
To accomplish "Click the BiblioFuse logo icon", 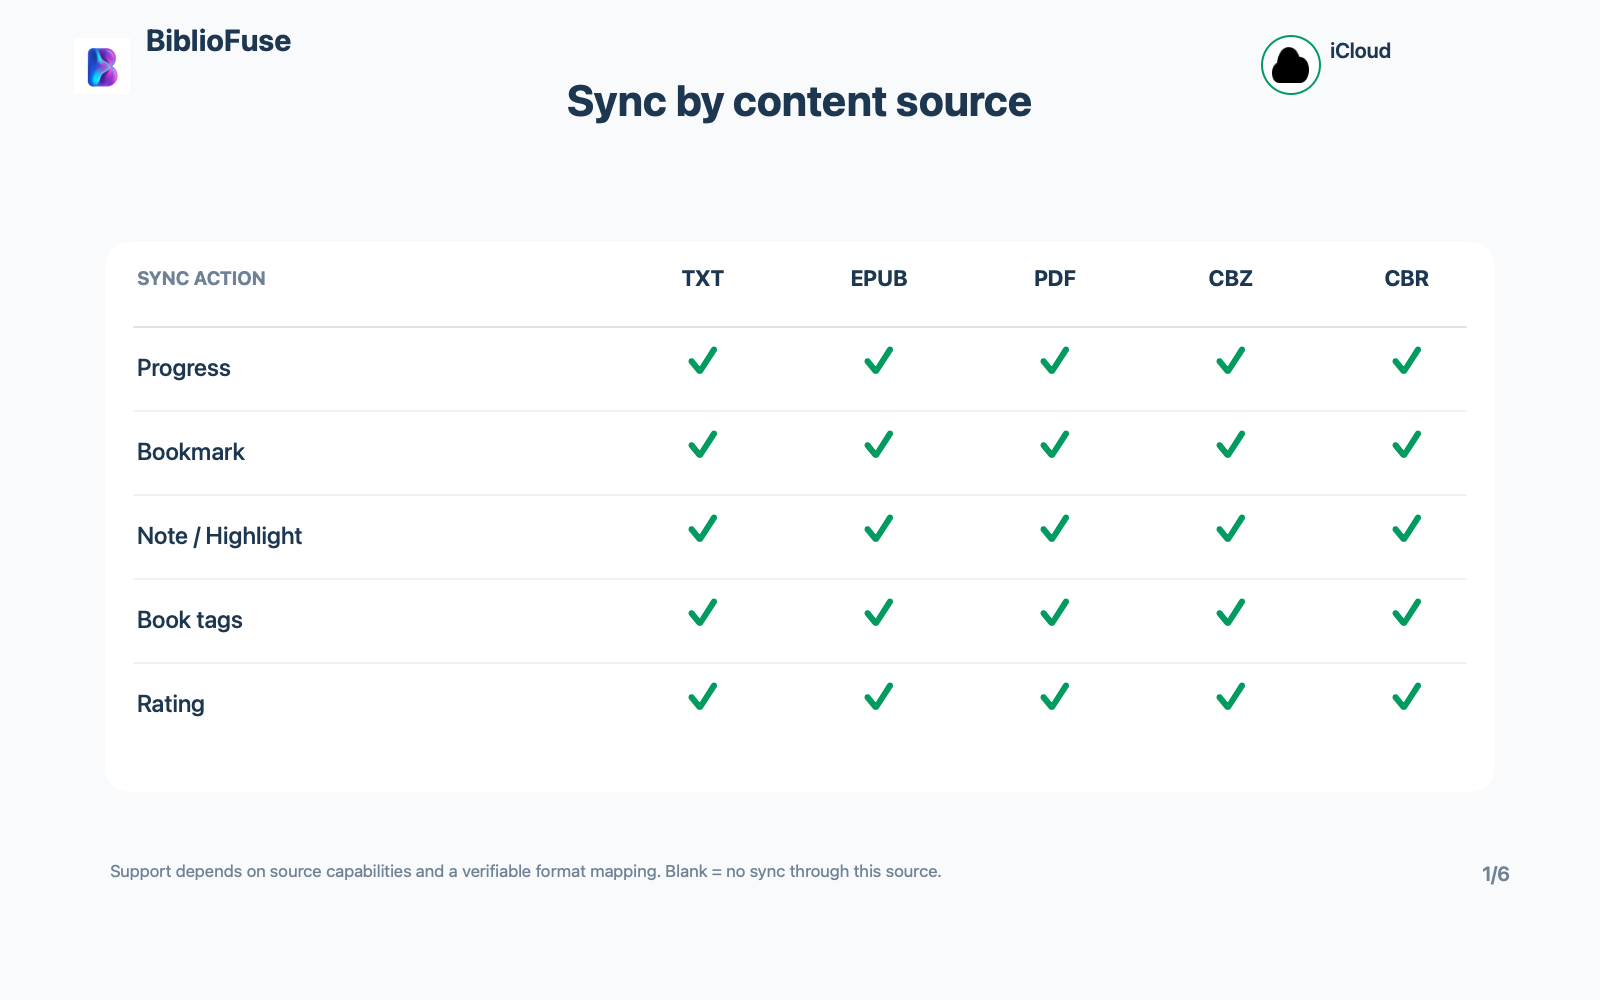I will [x=102, y=67].
